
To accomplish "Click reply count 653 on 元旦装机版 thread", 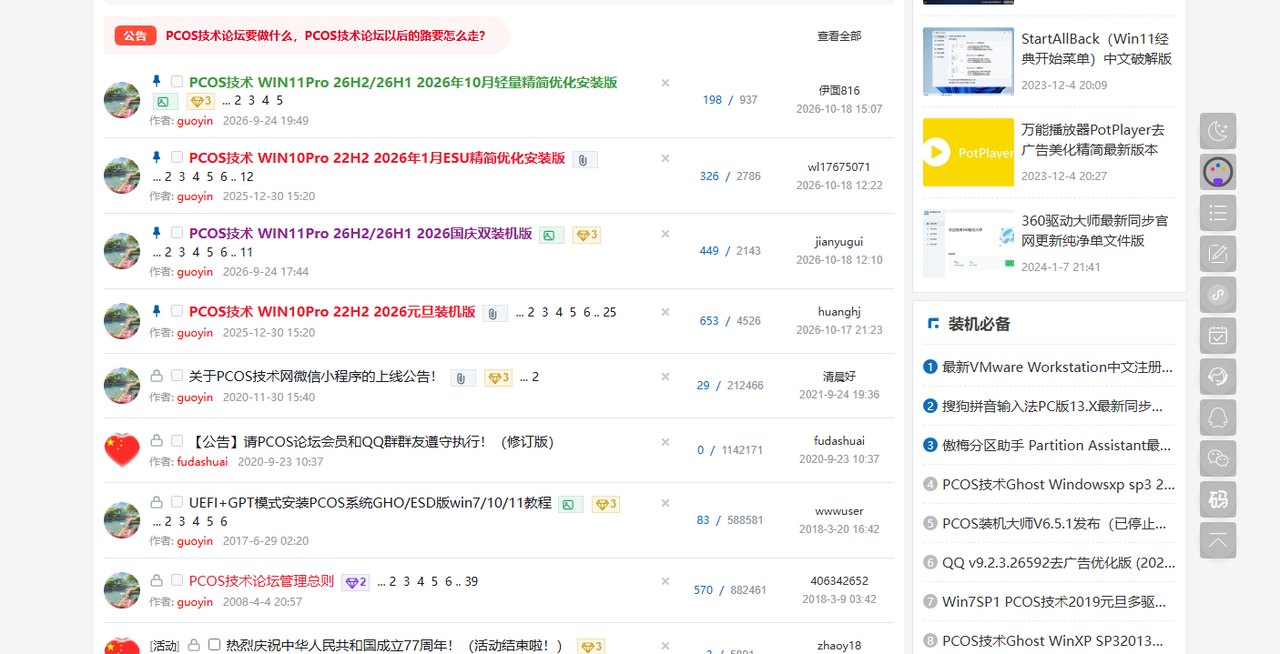I will click(x=709, y=321).
